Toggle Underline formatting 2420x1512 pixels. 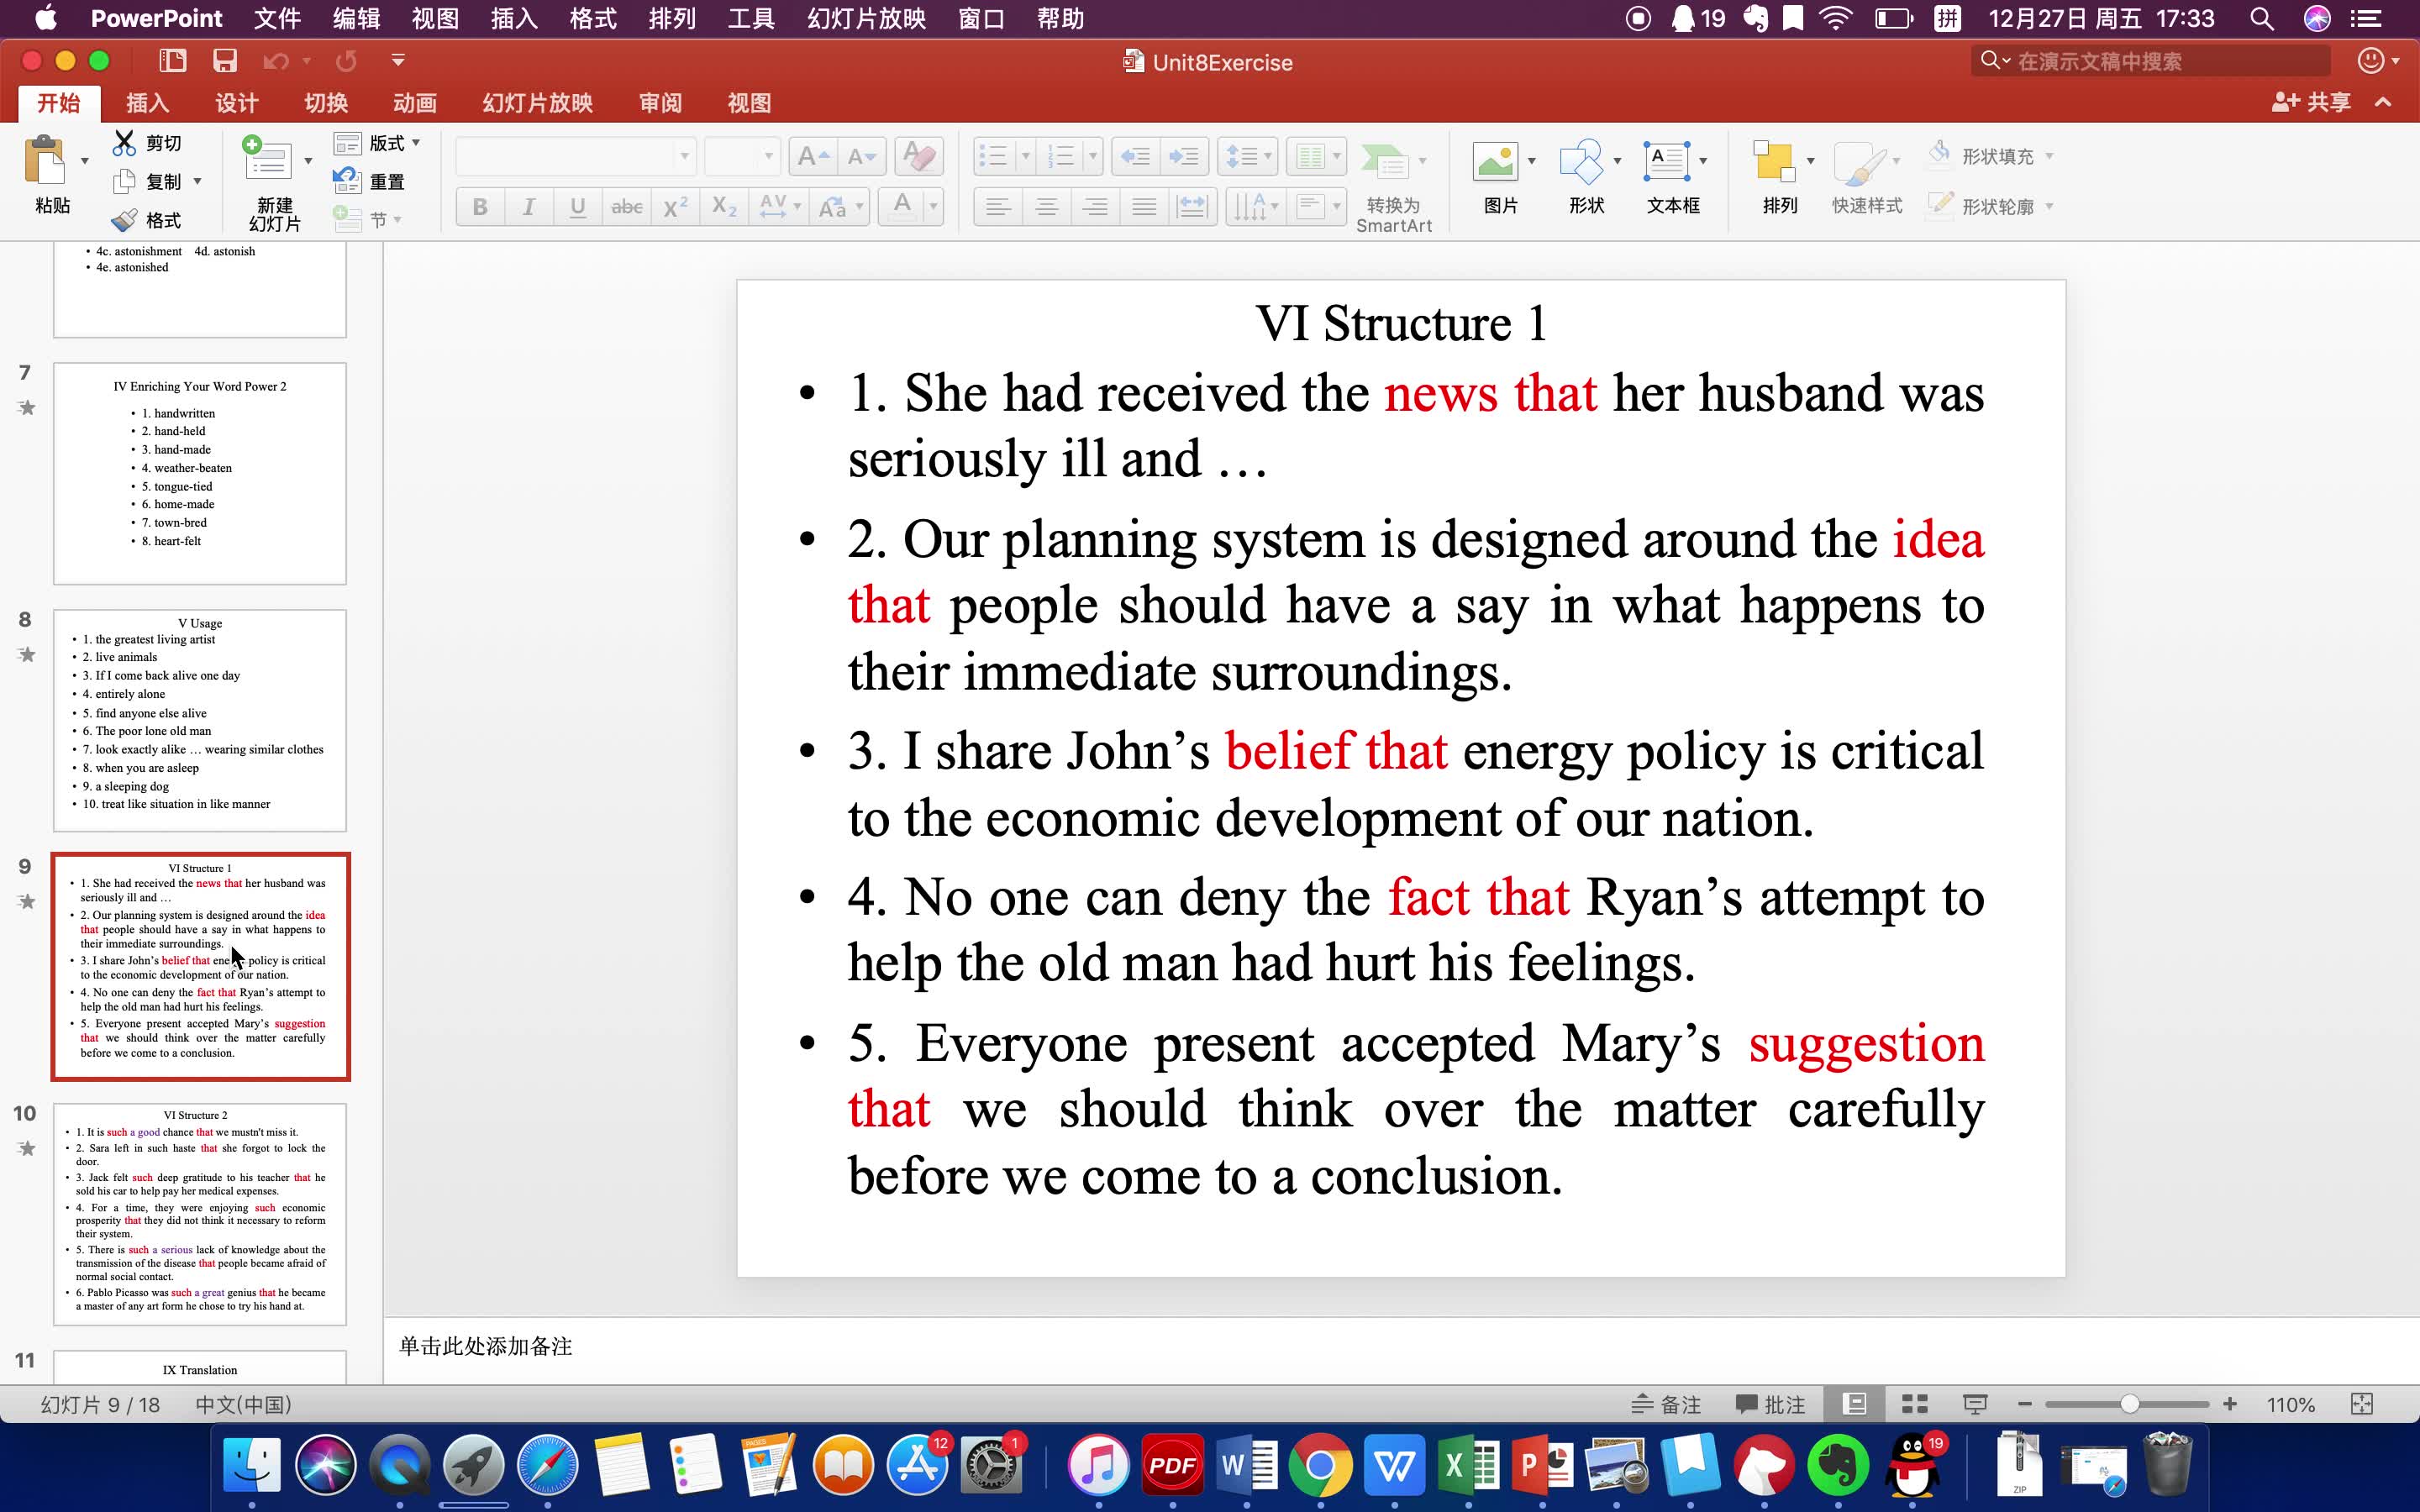click(x=577, y=207)
